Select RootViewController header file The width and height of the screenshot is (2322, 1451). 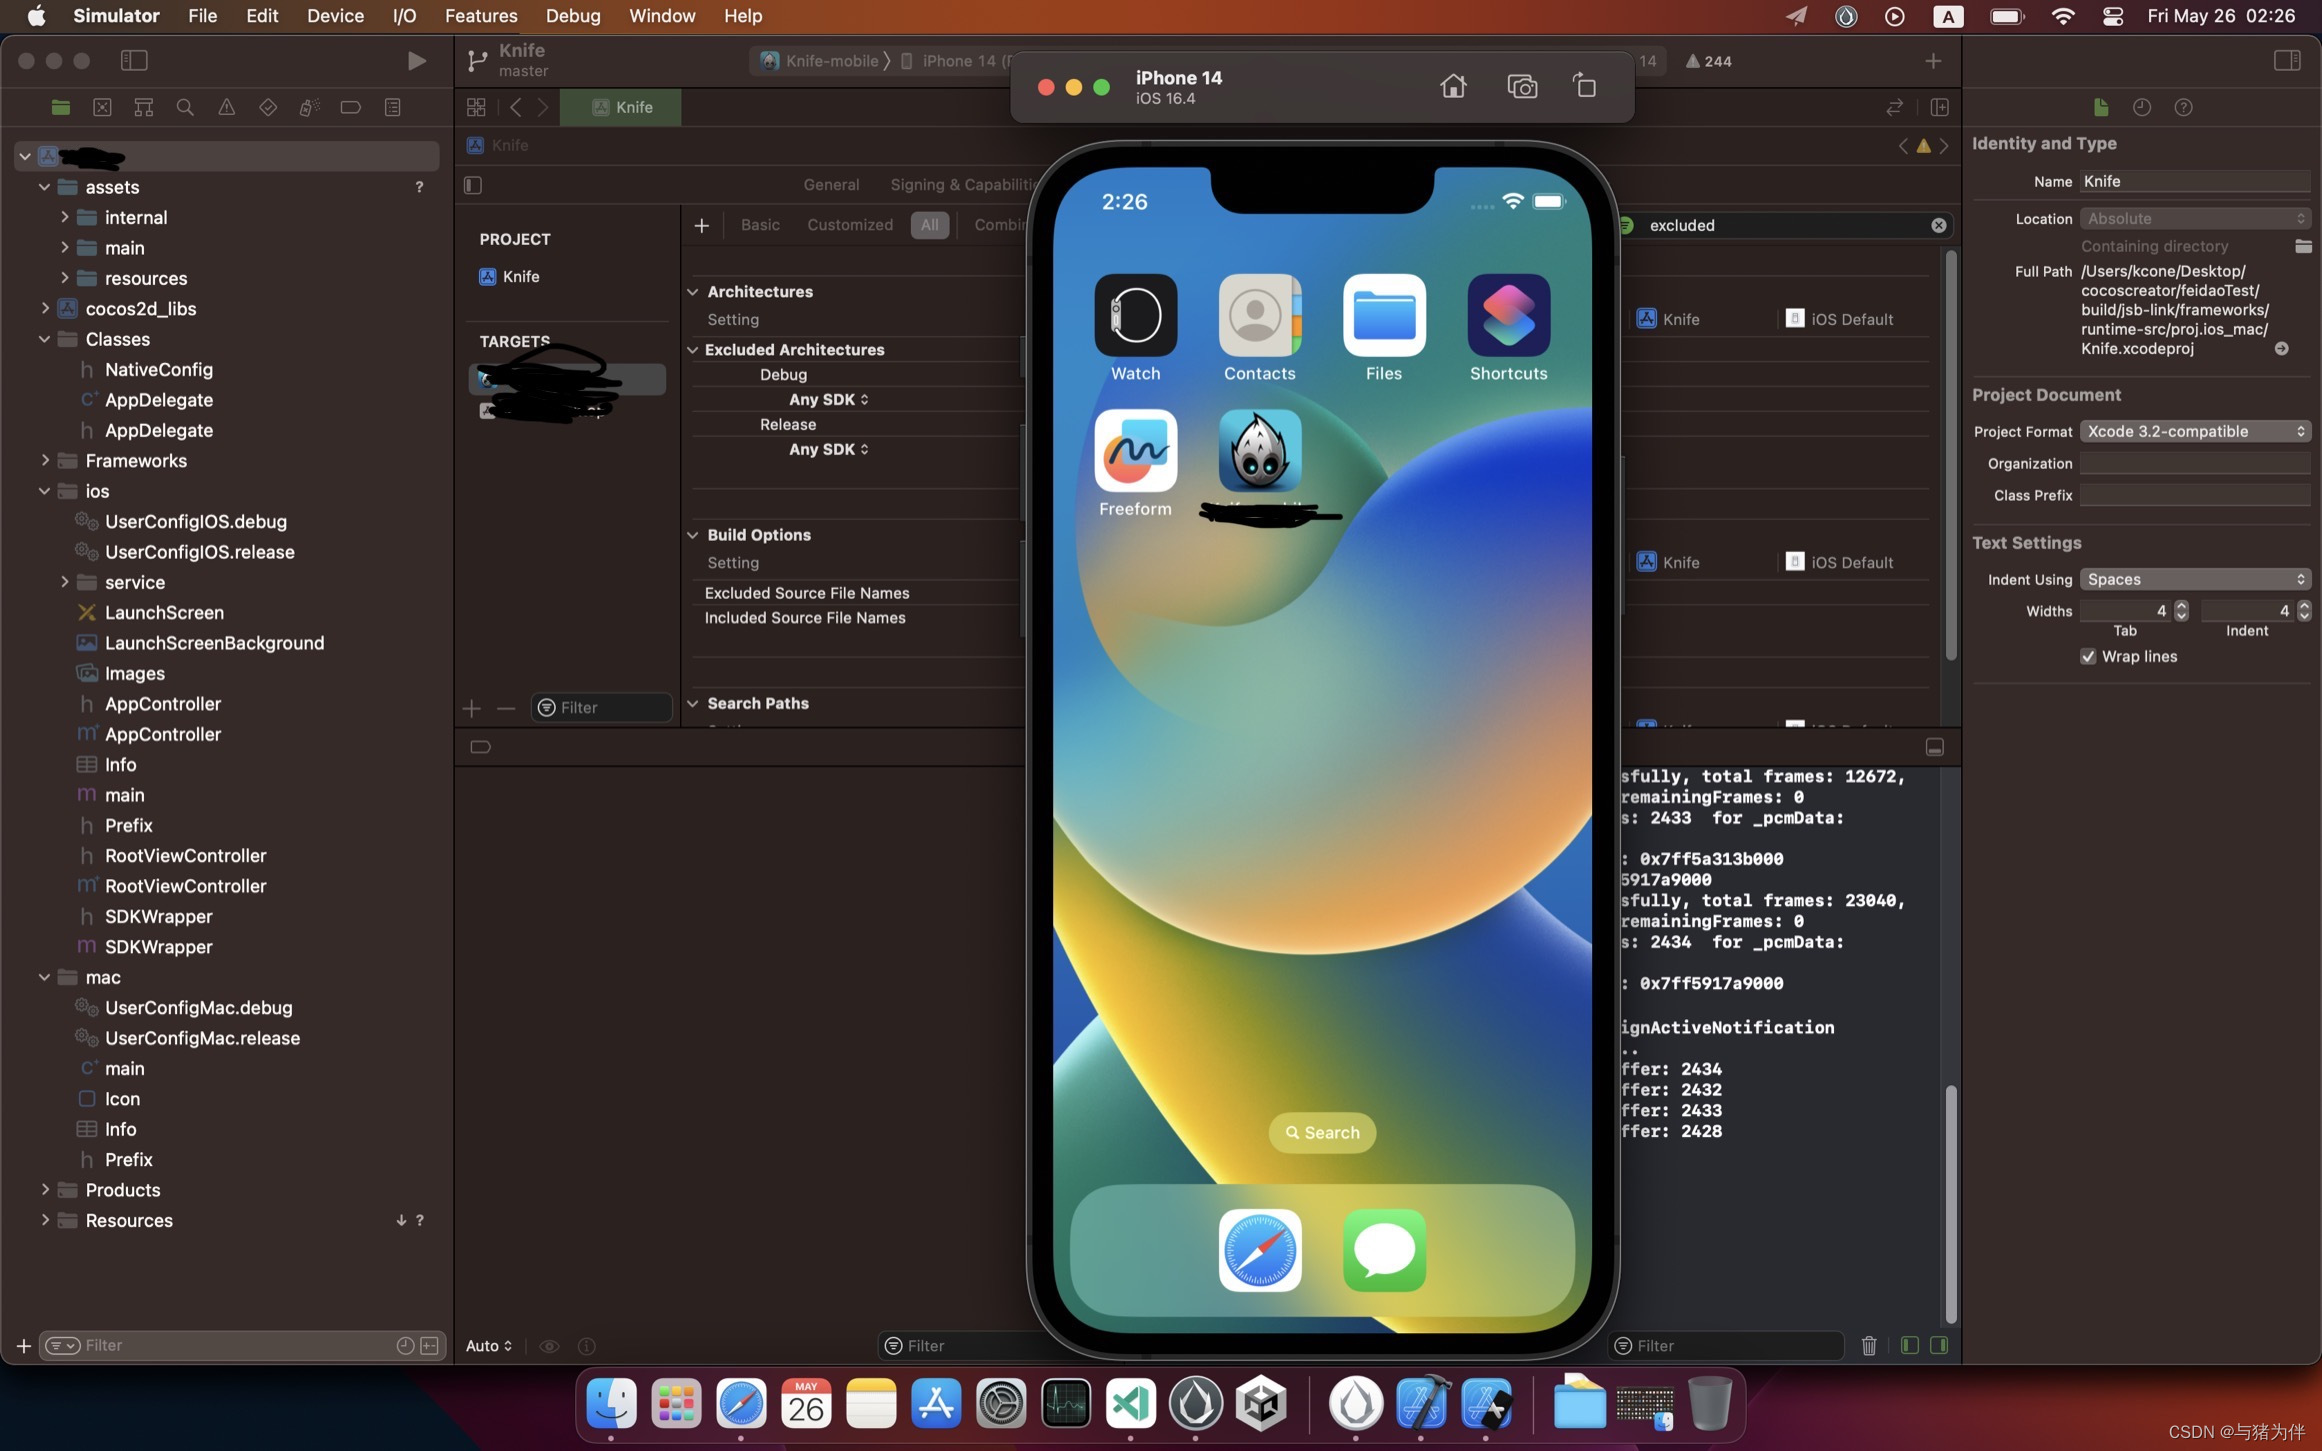click(185, 856)
